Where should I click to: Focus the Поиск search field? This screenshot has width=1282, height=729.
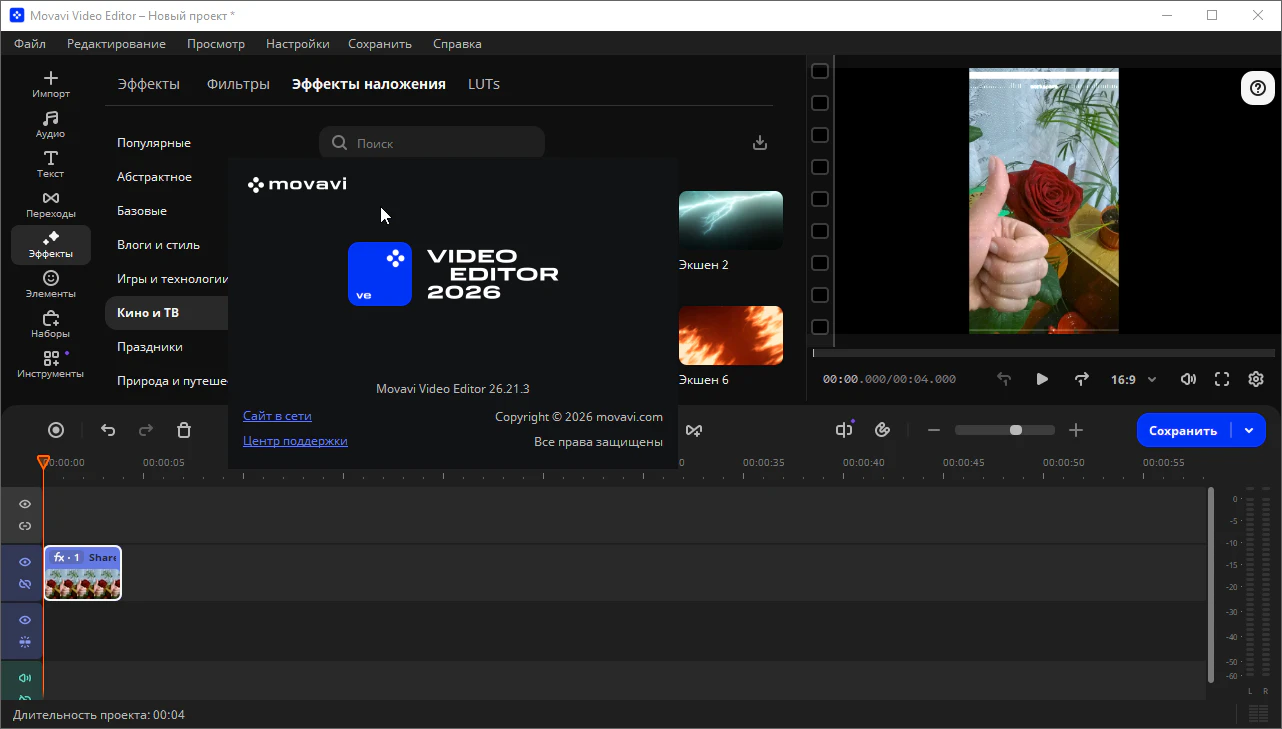pos(432,143)
